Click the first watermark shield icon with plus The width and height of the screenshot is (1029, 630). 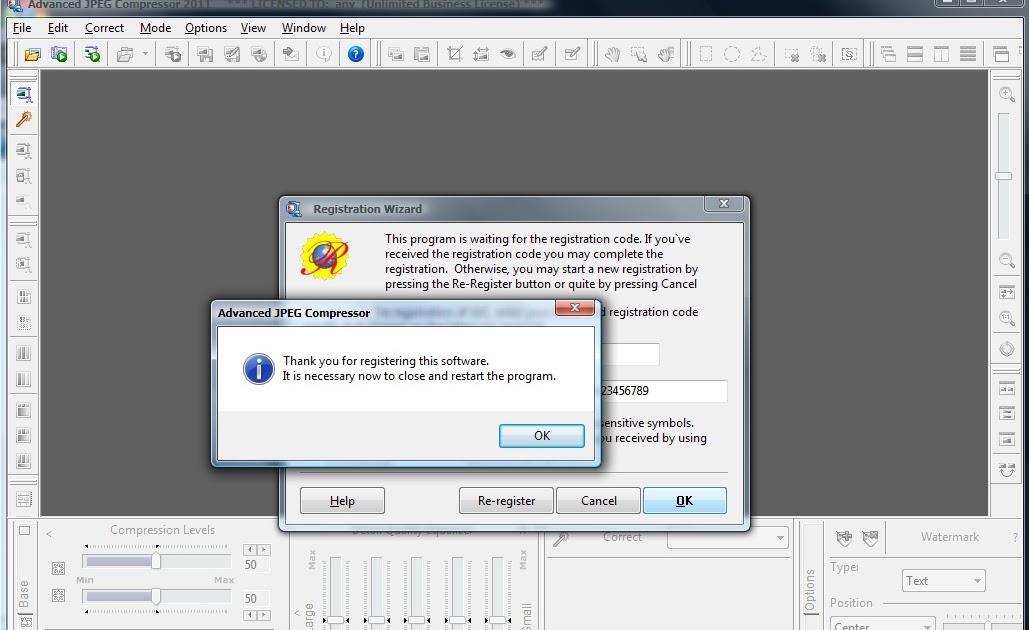point(844,538)
